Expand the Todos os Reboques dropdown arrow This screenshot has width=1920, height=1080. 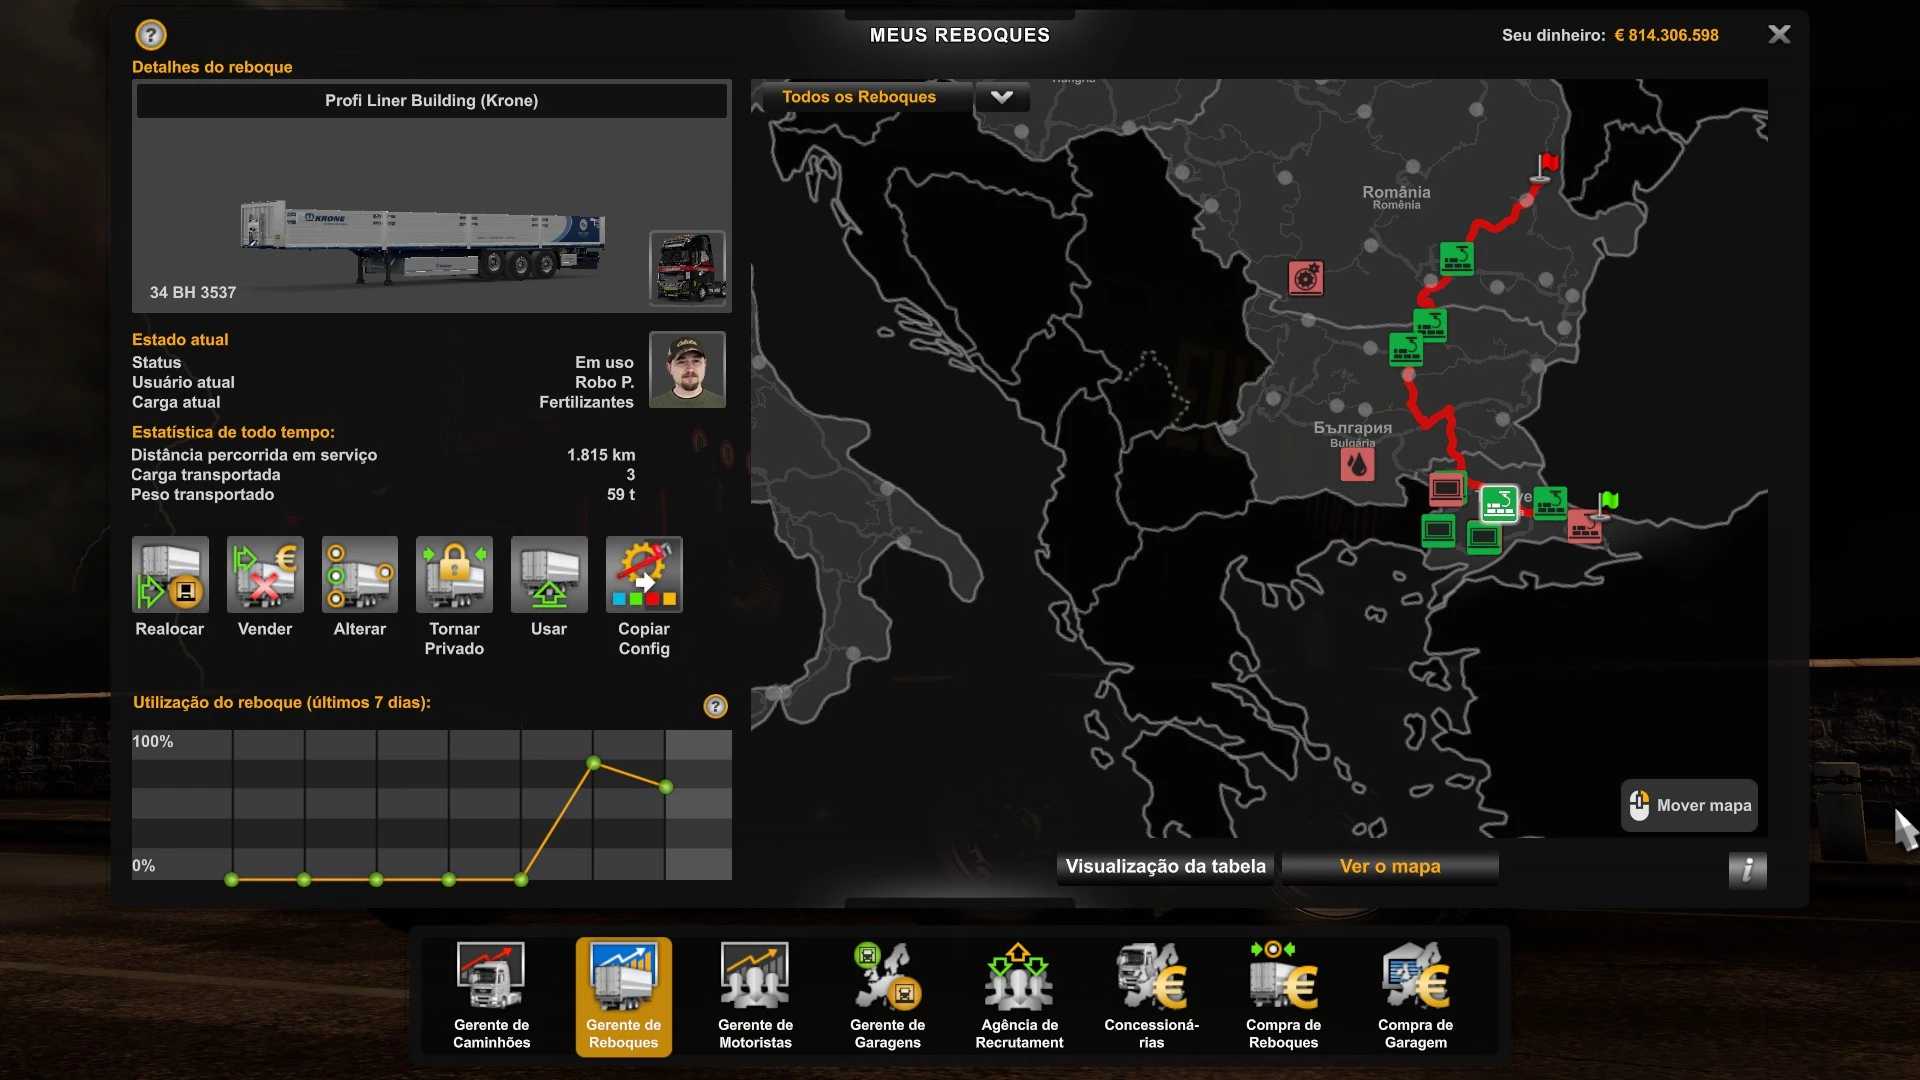[x=1001, y=97]
